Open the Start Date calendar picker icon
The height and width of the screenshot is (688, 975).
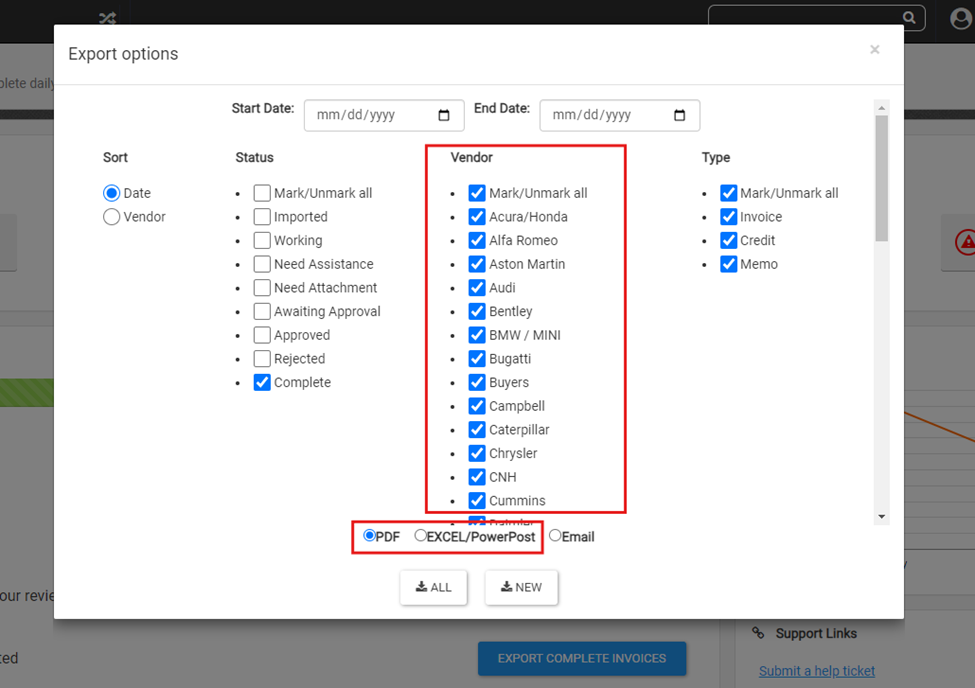443,115
